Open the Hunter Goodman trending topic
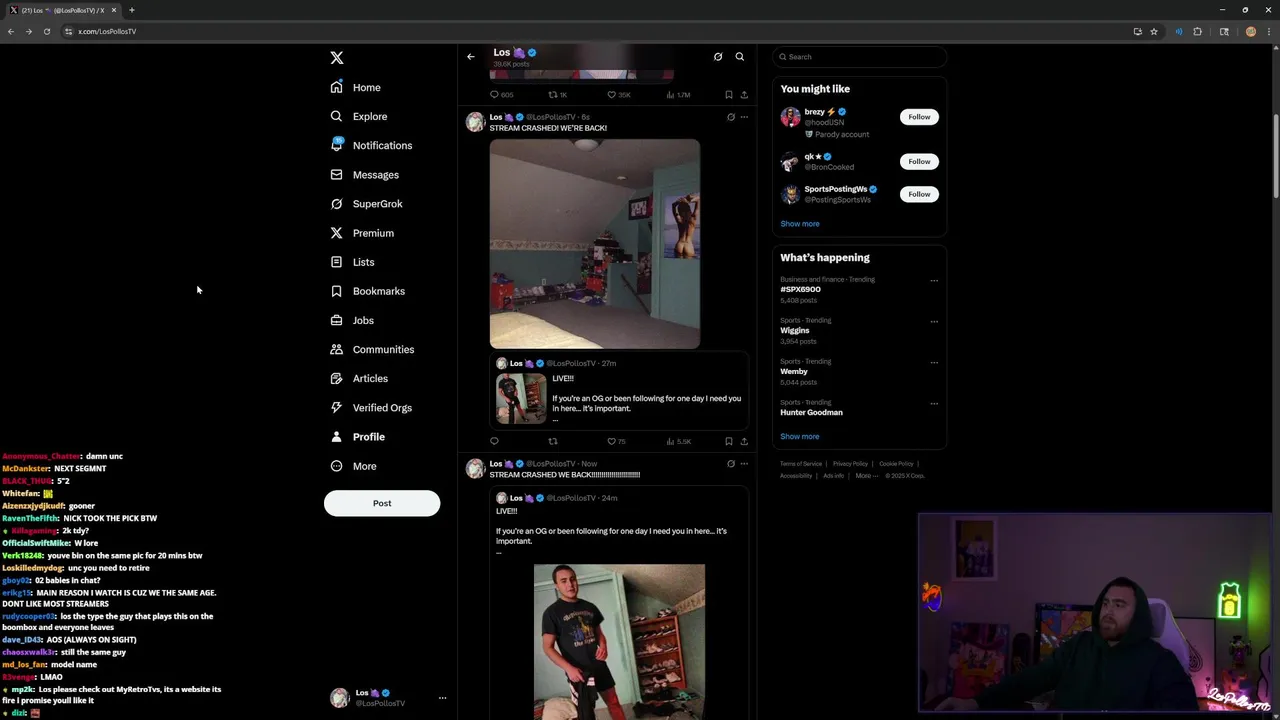The height and width of the screenshot is (720, 1280). 812,412
